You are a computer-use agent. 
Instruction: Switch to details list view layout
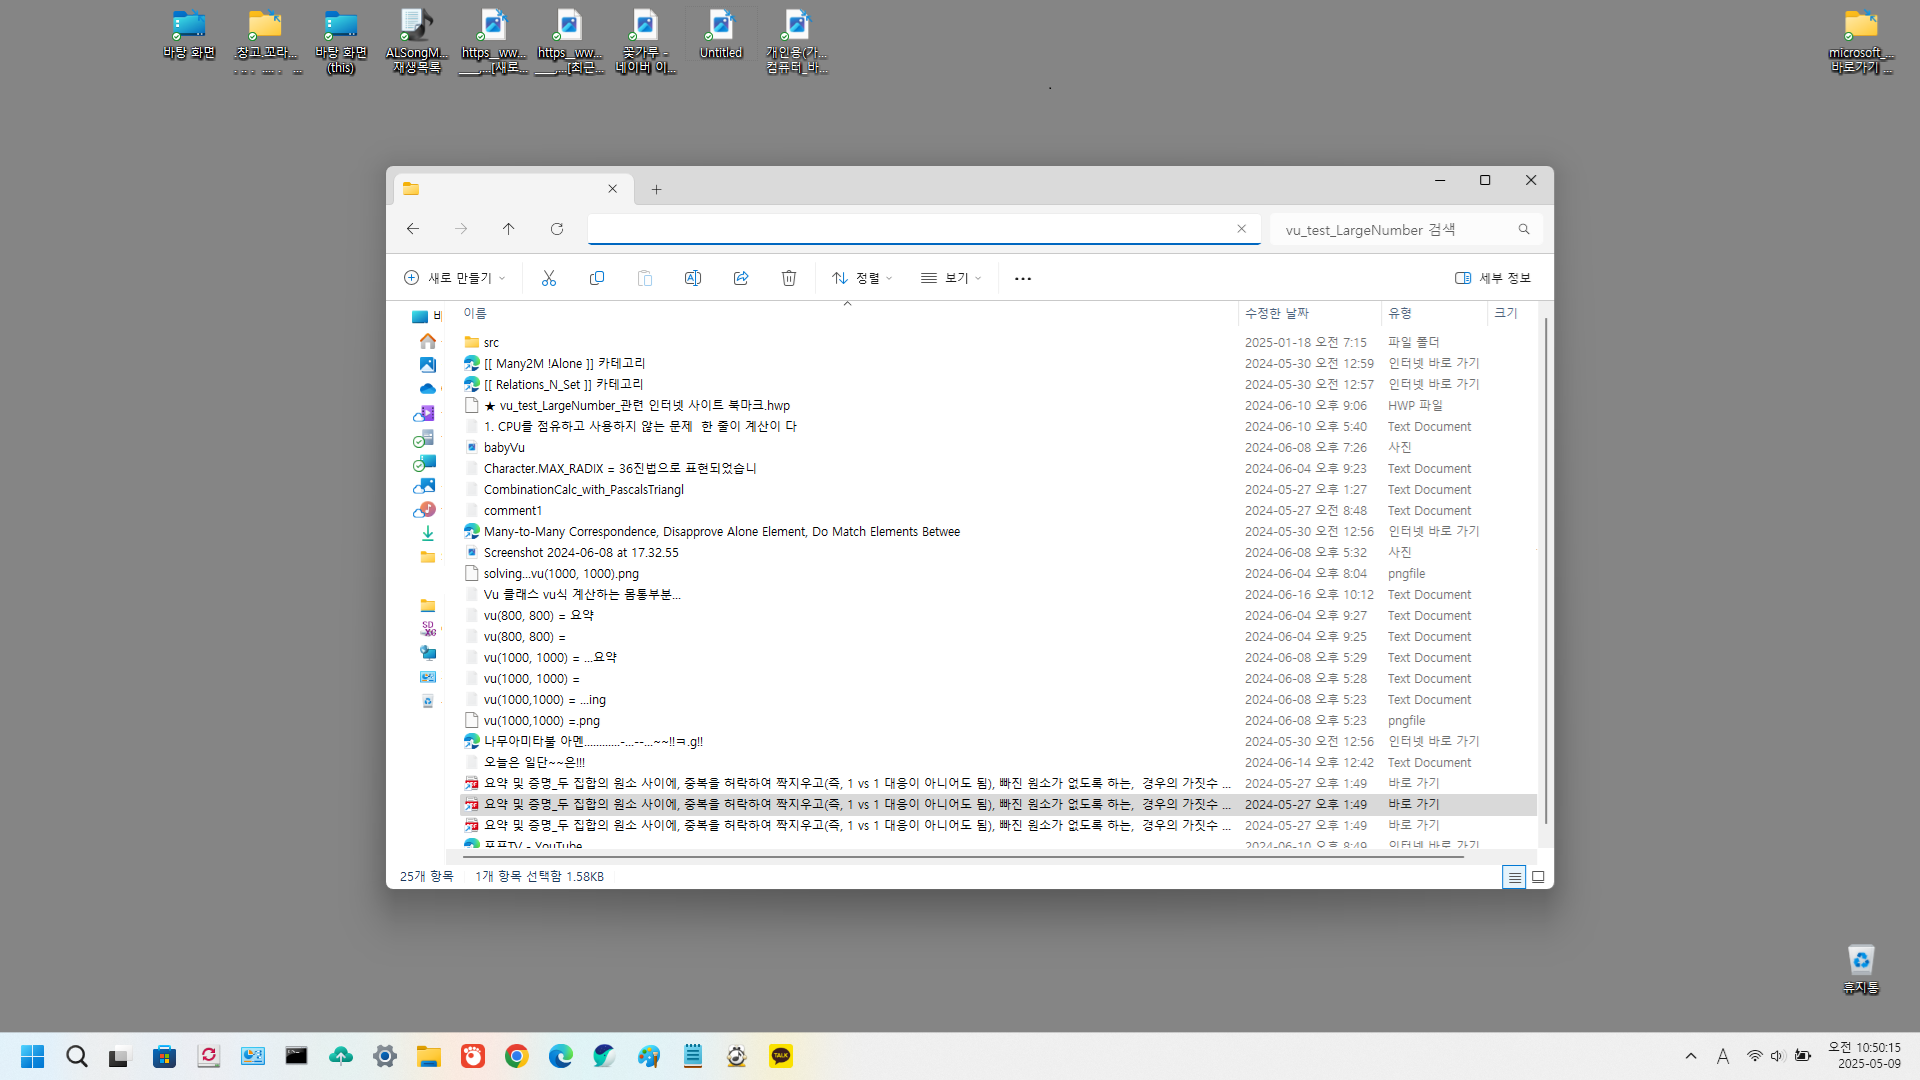(1514, 877)
